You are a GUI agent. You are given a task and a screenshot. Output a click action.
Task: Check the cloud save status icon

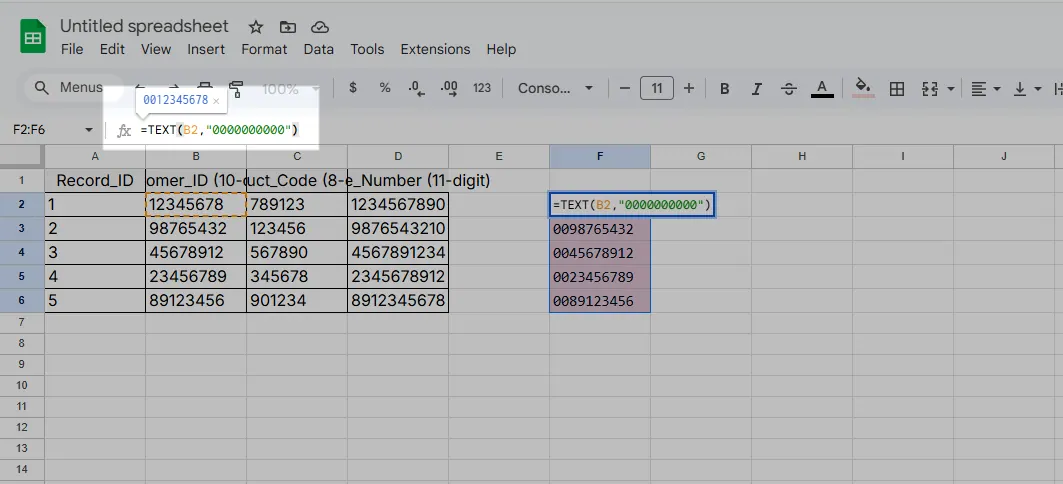pos(320,27)
